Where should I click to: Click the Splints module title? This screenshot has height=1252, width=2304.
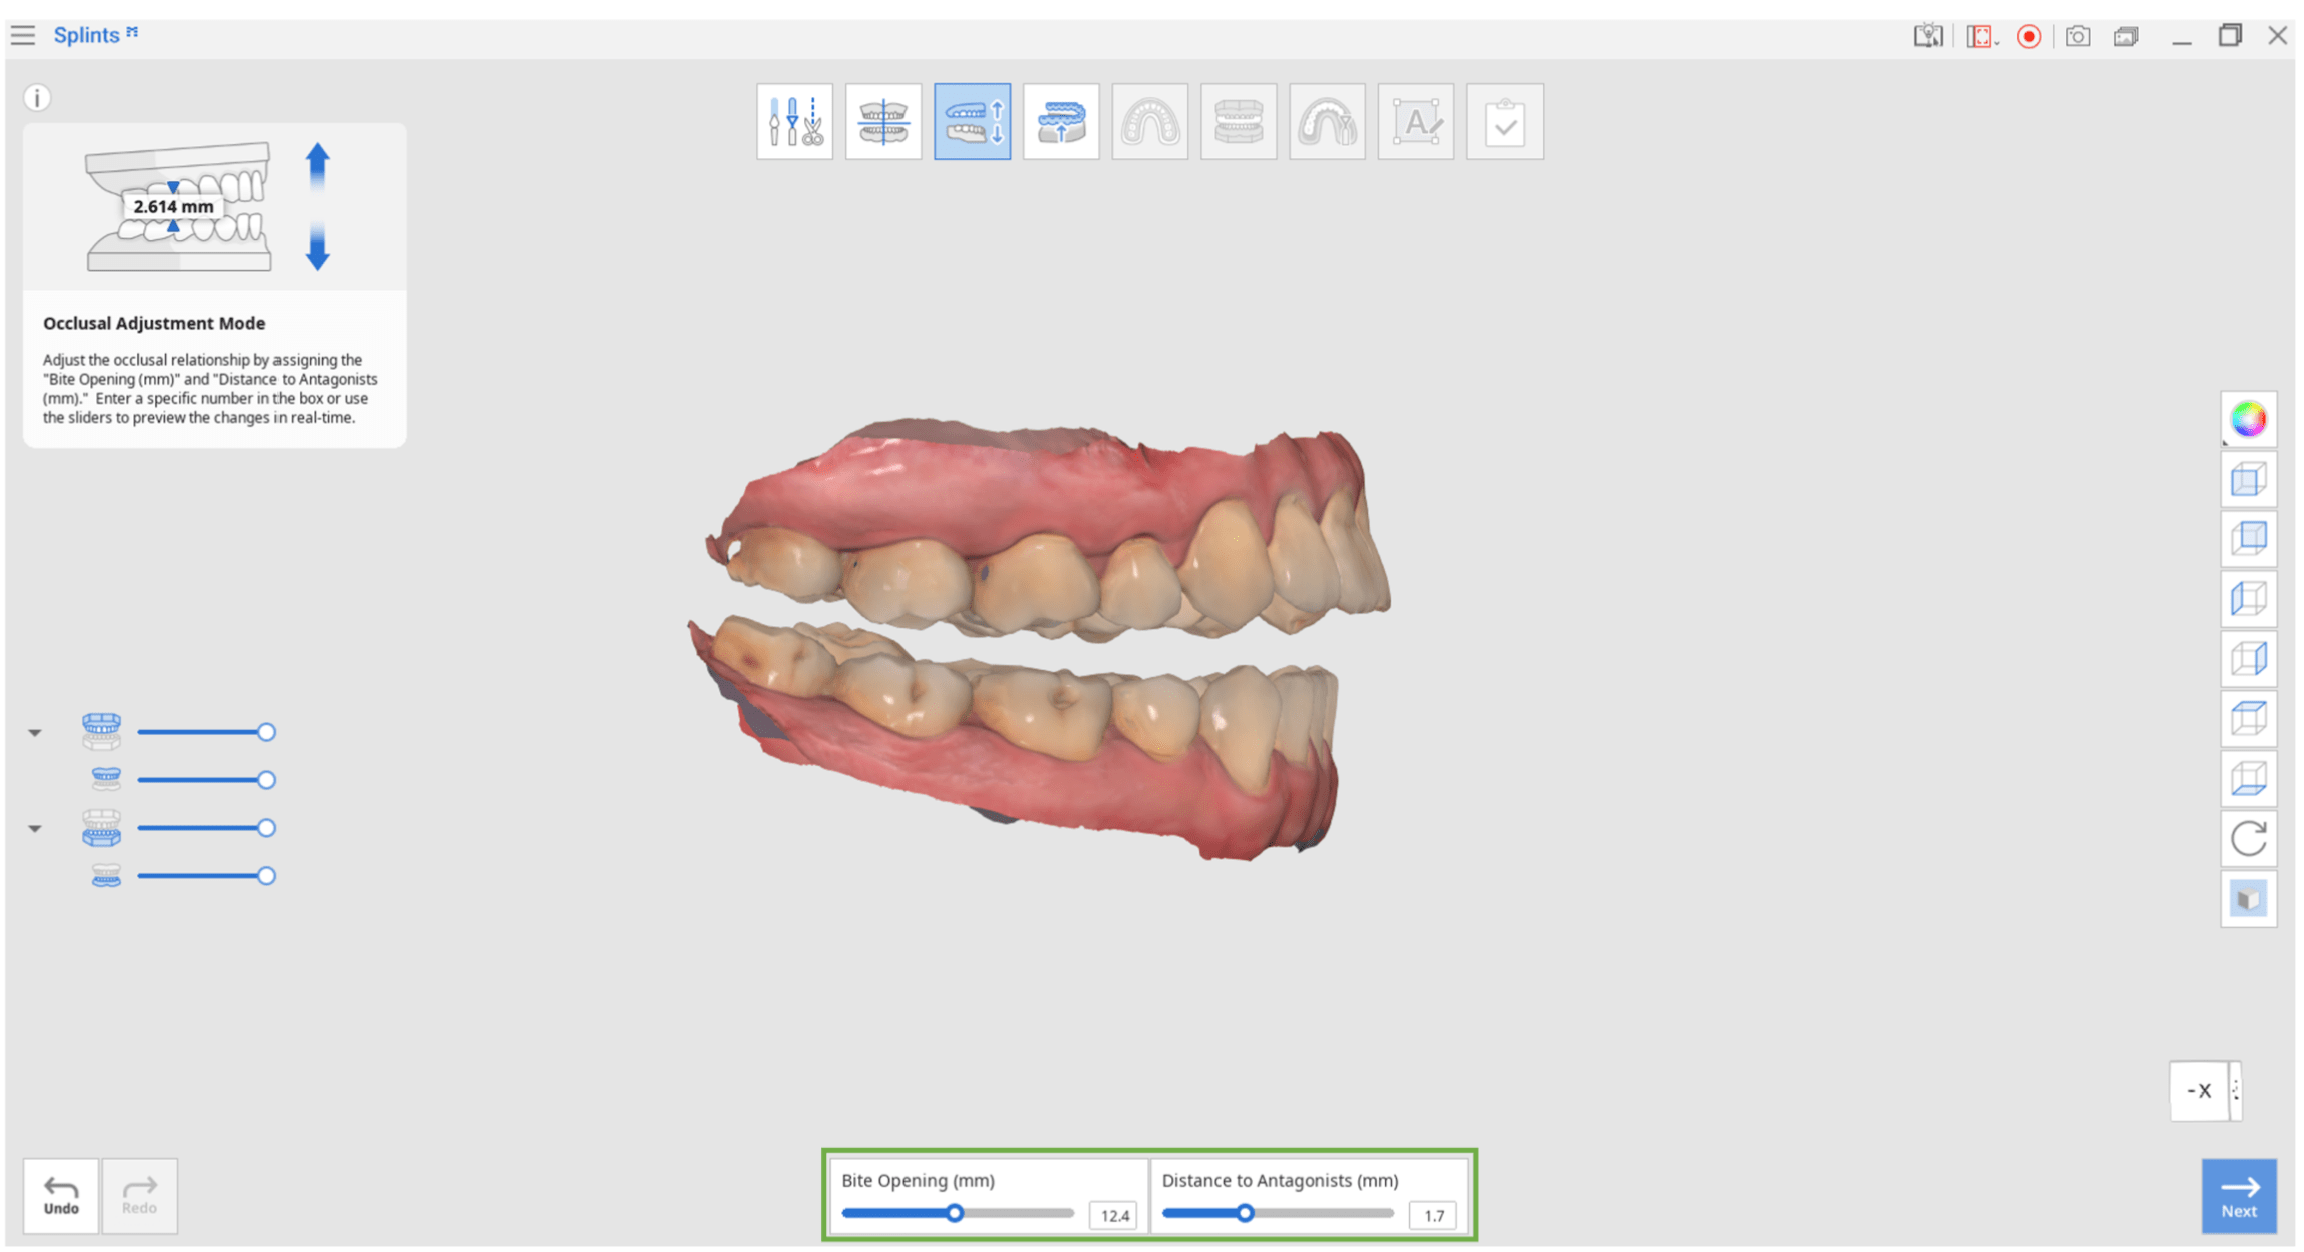(x=88, y=34)
